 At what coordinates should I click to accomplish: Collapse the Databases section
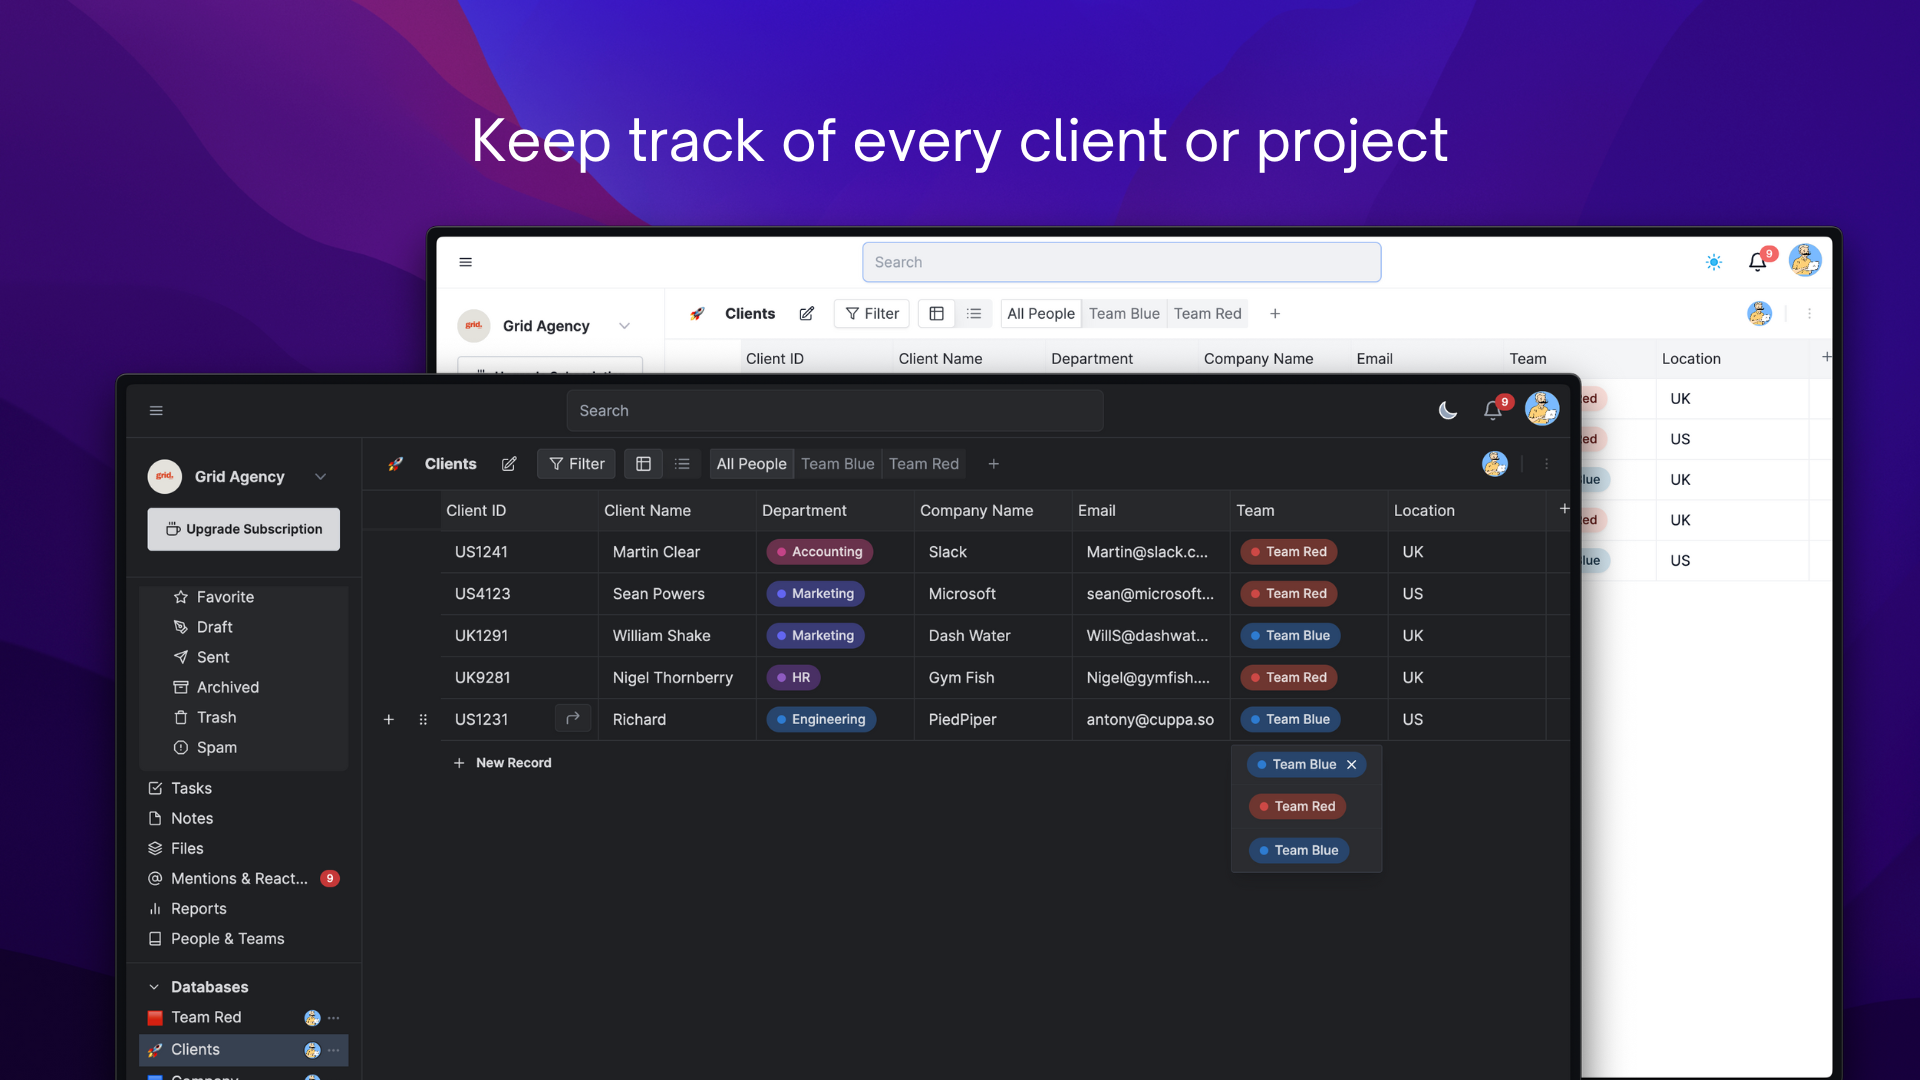point(154,987)
